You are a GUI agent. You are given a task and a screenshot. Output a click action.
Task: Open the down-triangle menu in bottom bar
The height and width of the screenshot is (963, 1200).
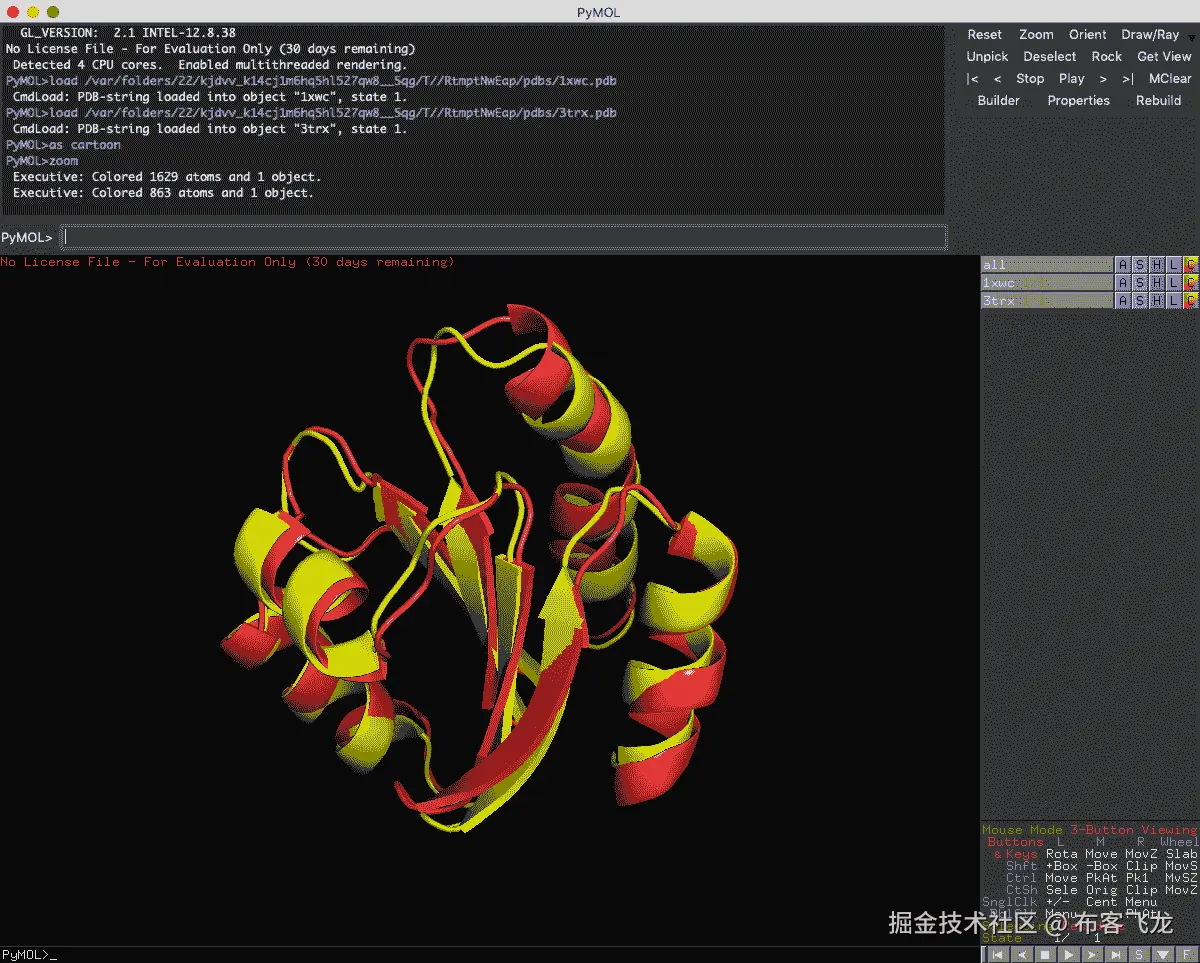tap(1165, 955)
